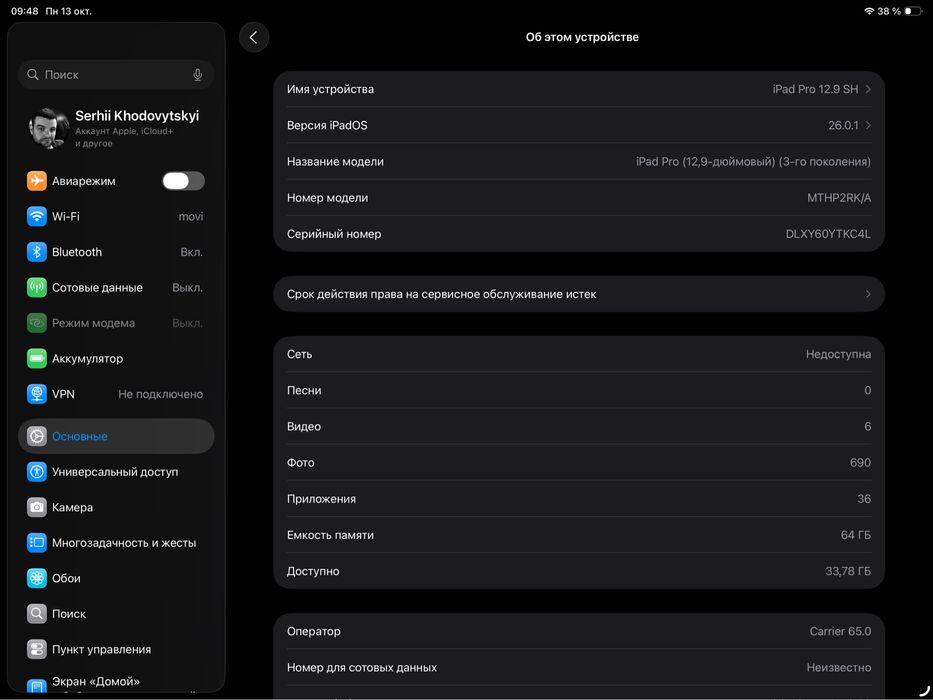Tap the Аккумулятор battery icon
The width and height of the screenshot is (933, 700).
[x=37, y=359]
